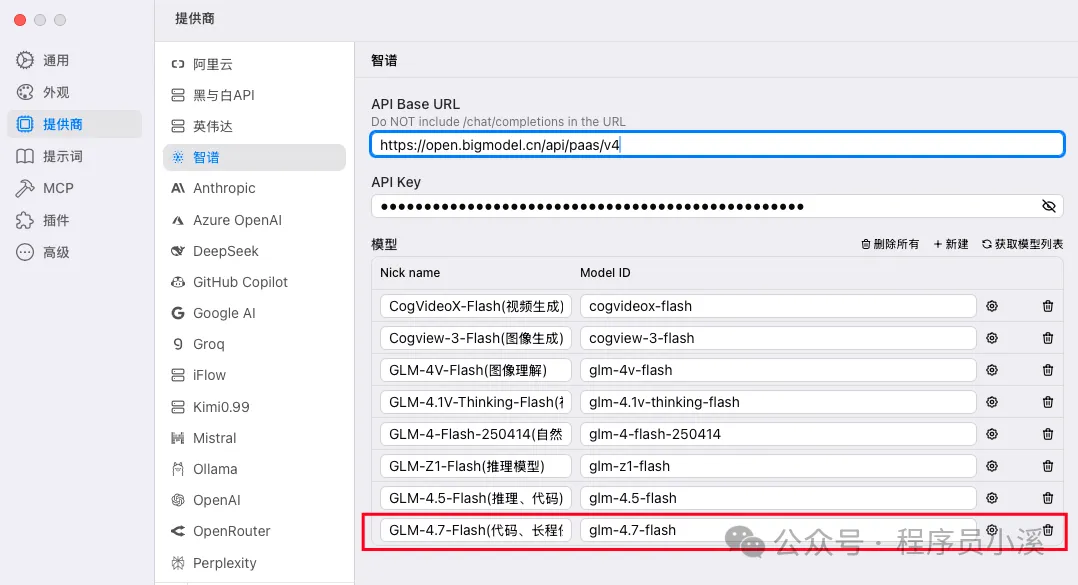Open 提示词 prompts section
Screen dimensions: 1078x585
pyautogui.click(x=74, y=156)
